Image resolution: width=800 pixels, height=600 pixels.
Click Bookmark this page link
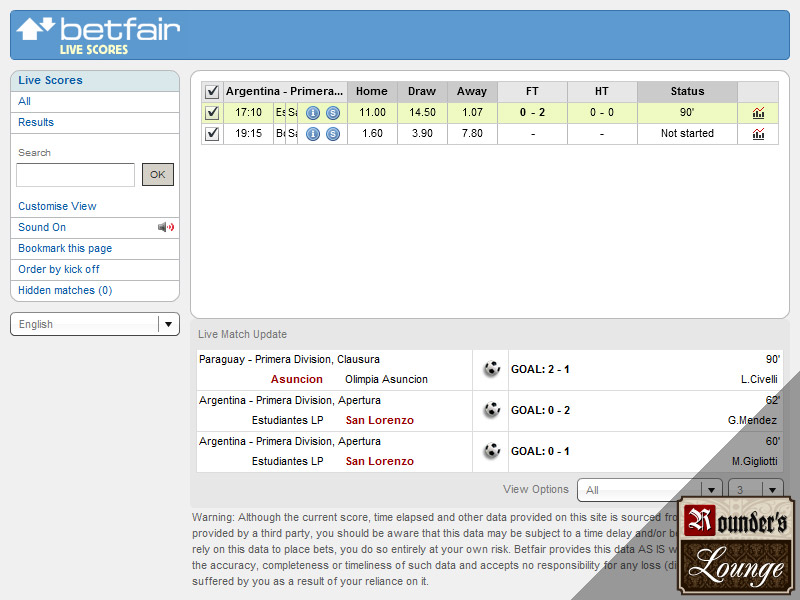65,248
